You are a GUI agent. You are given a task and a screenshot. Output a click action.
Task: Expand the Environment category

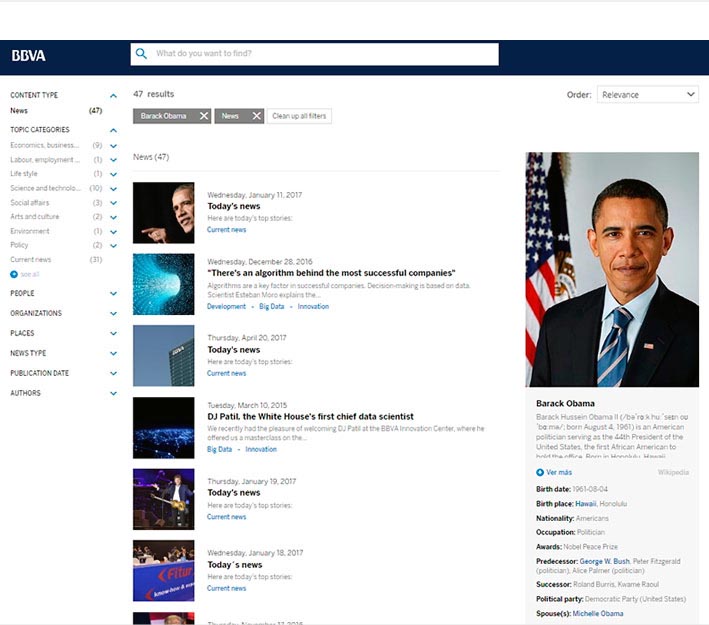tap(113, 232)
